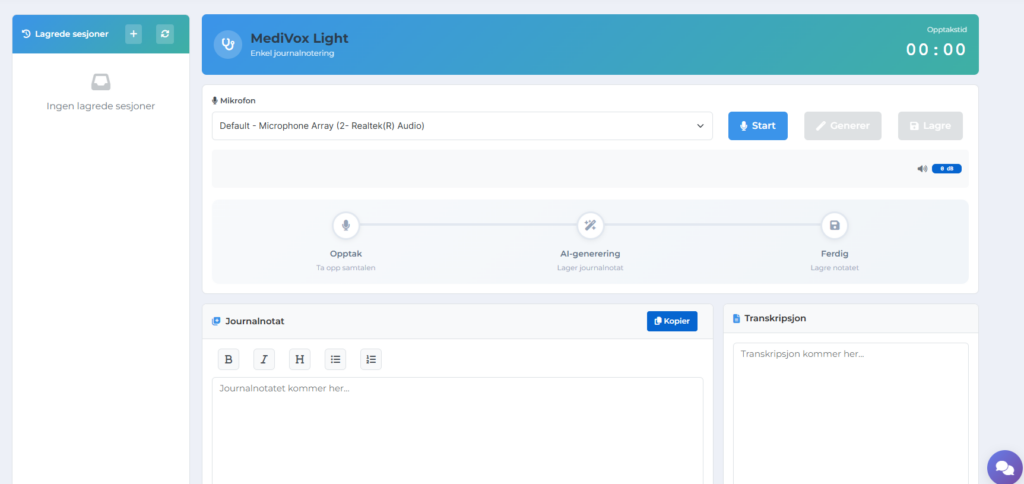Click the AI-generering magic wand step icon
This screenshot has height=484, width=1024.
coord(590,225)
